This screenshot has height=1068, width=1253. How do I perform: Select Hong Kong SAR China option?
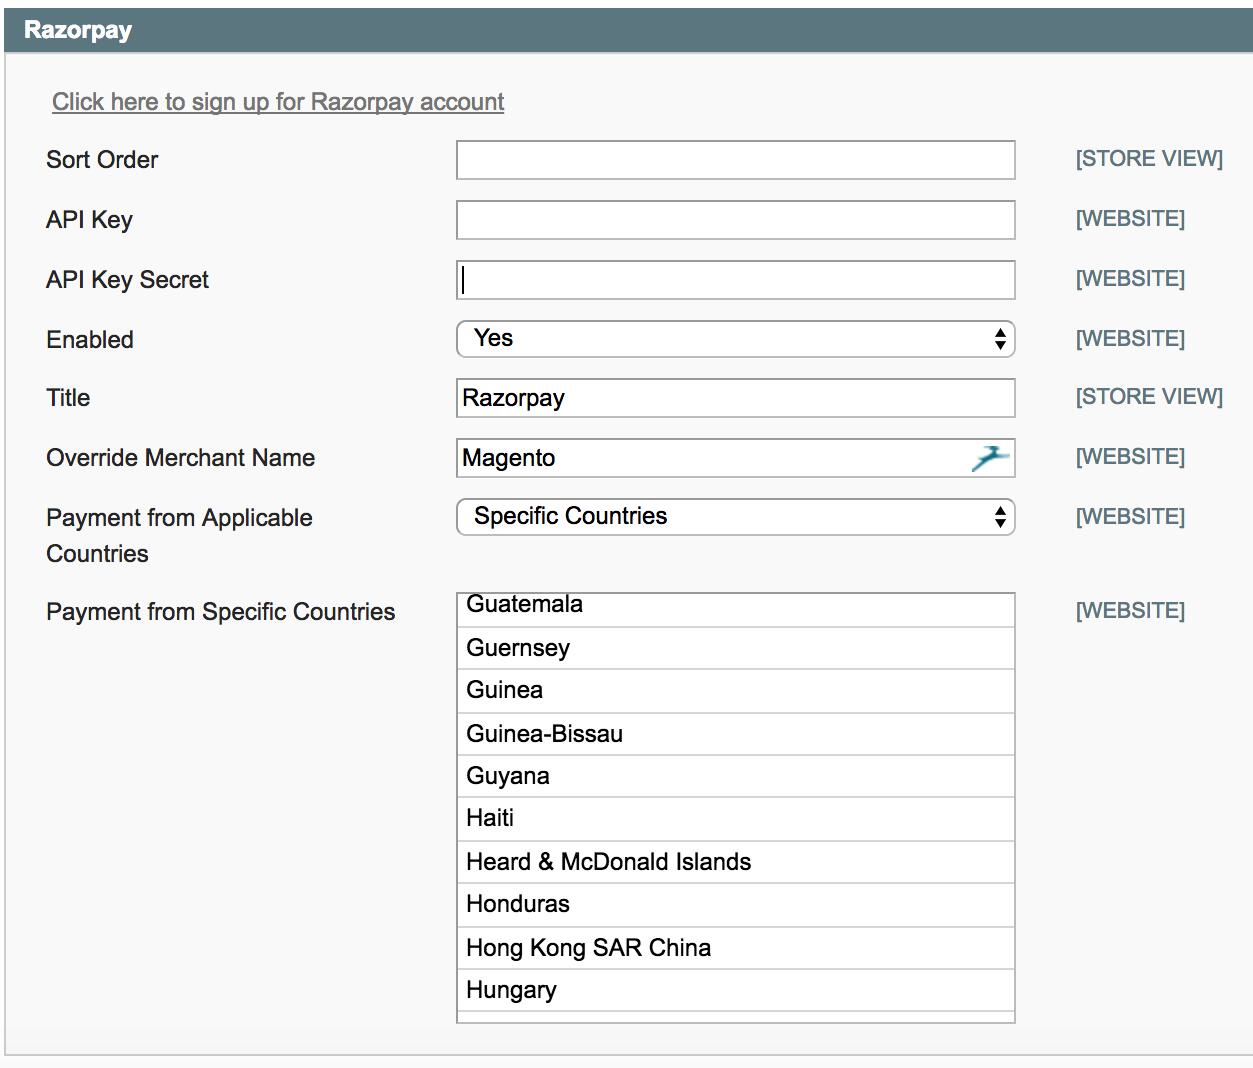click(x=735, y=948)
